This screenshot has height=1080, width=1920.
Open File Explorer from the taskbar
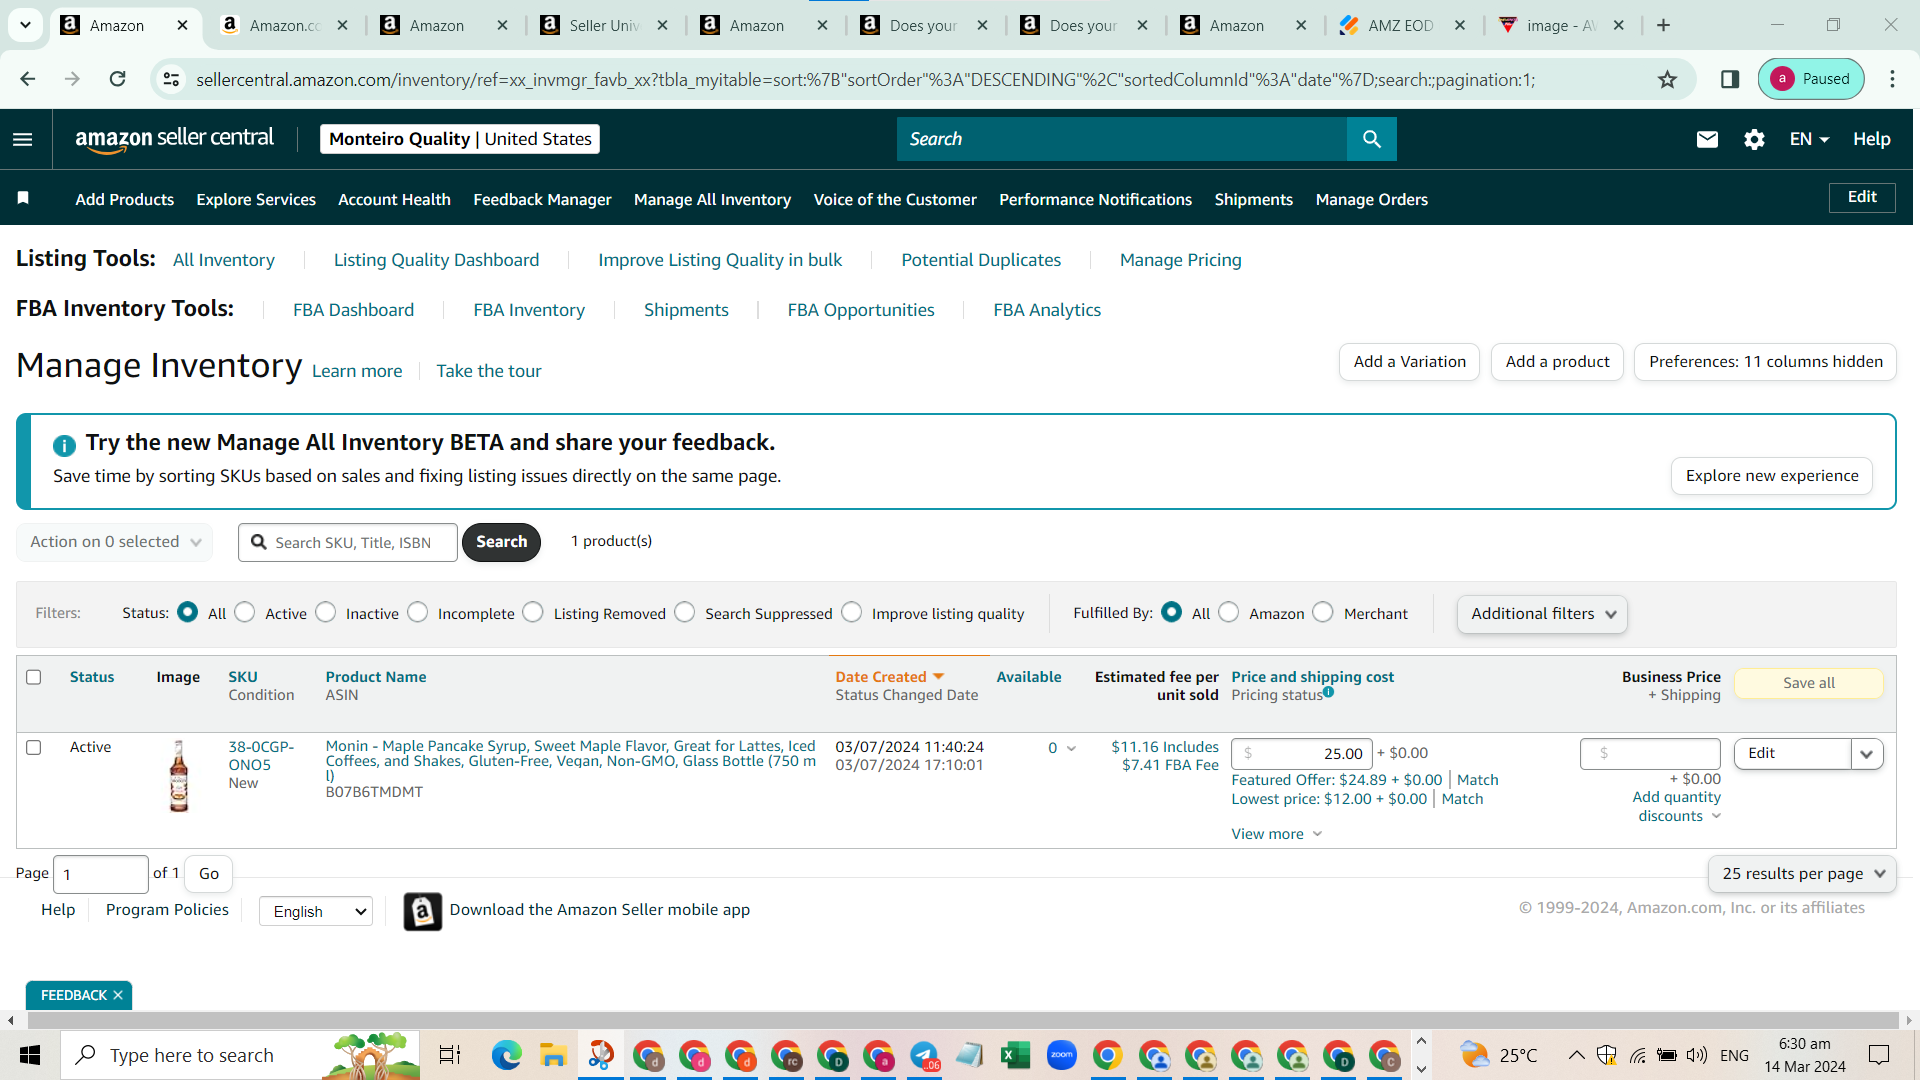click(x=553, y=1055)
